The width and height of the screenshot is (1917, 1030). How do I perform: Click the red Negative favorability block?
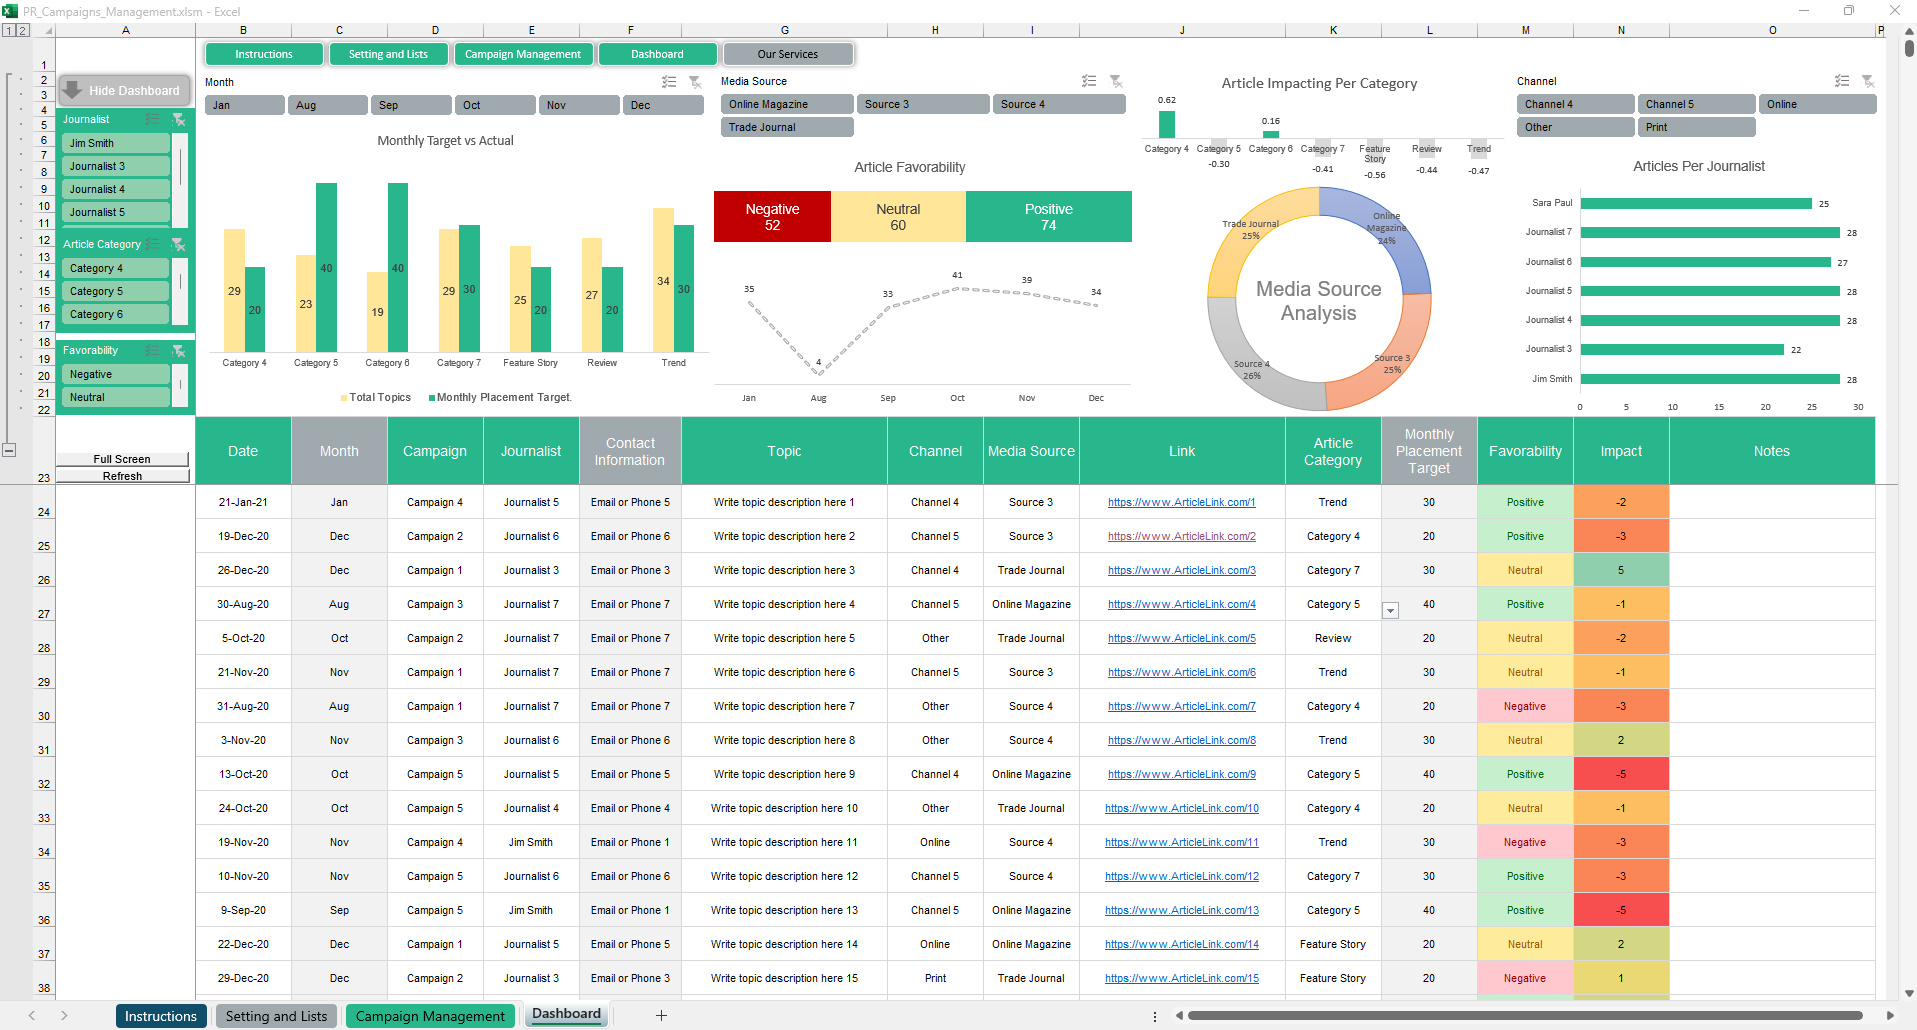pos(772,217)
